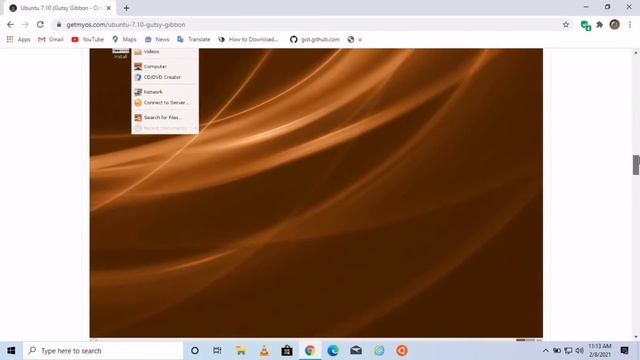Open the gist.github.com bookmark

[x=314, y=39]
